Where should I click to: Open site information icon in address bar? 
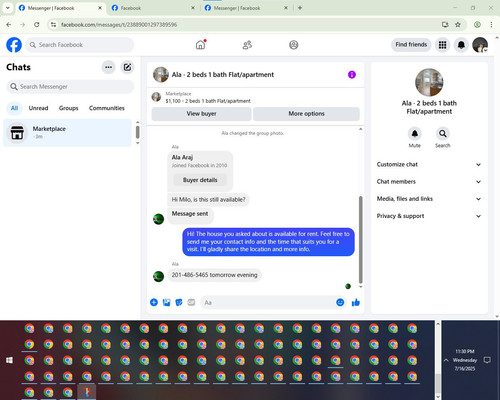coord(53,25)
